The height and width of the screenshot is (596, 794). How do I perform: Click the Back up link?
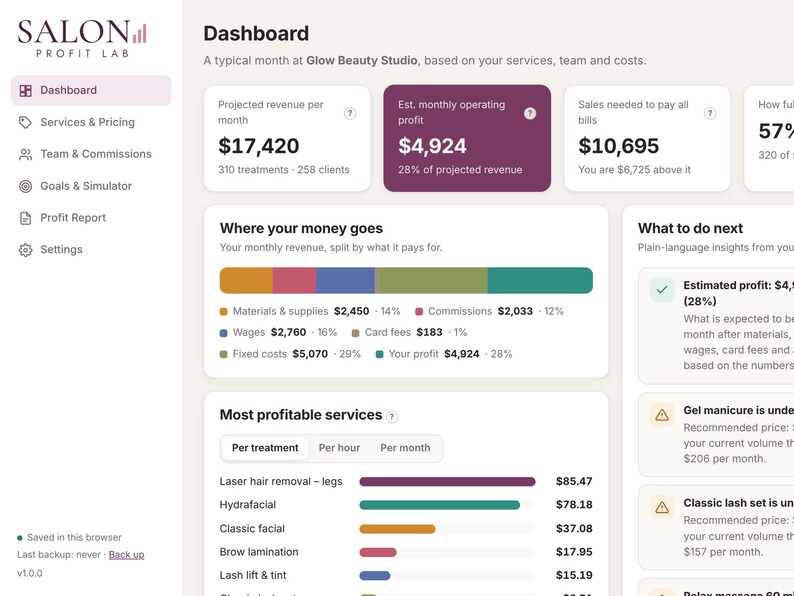point(127,555)
